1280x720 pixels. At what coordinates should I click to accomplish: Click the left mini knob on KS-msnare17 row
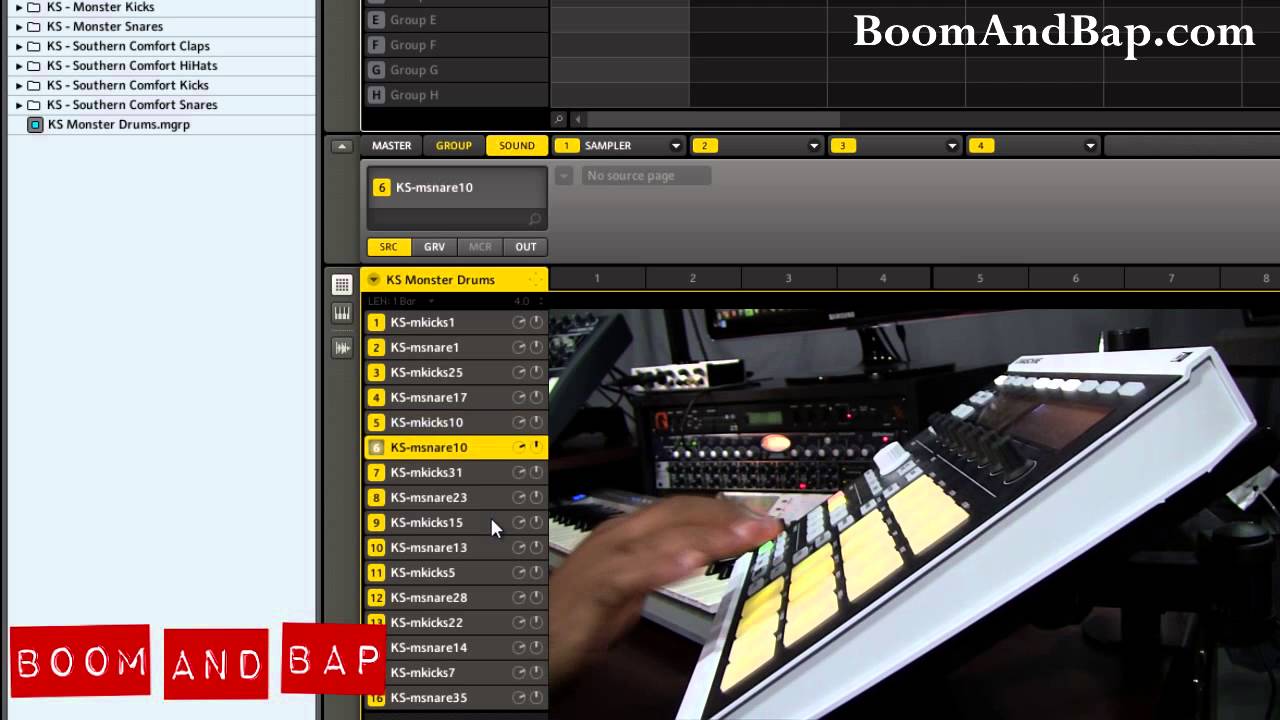pos(519,397)
